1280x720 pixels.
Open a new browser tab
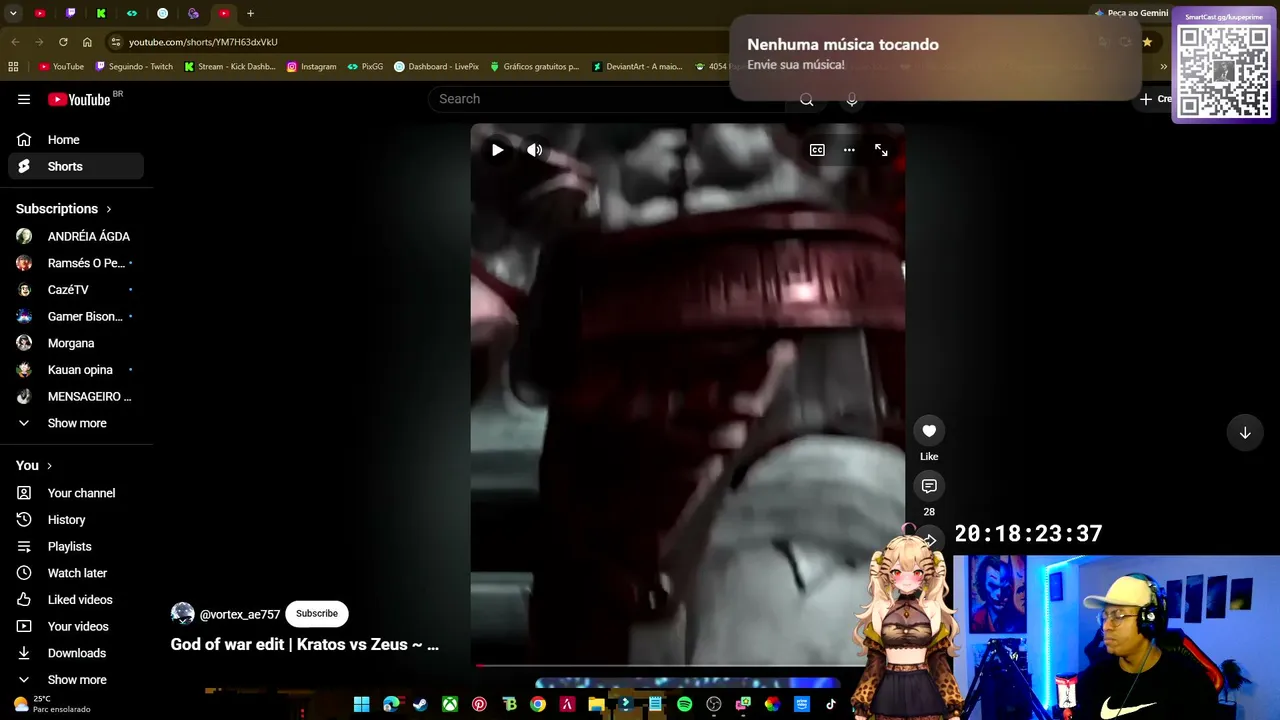[x=250, y=13]
